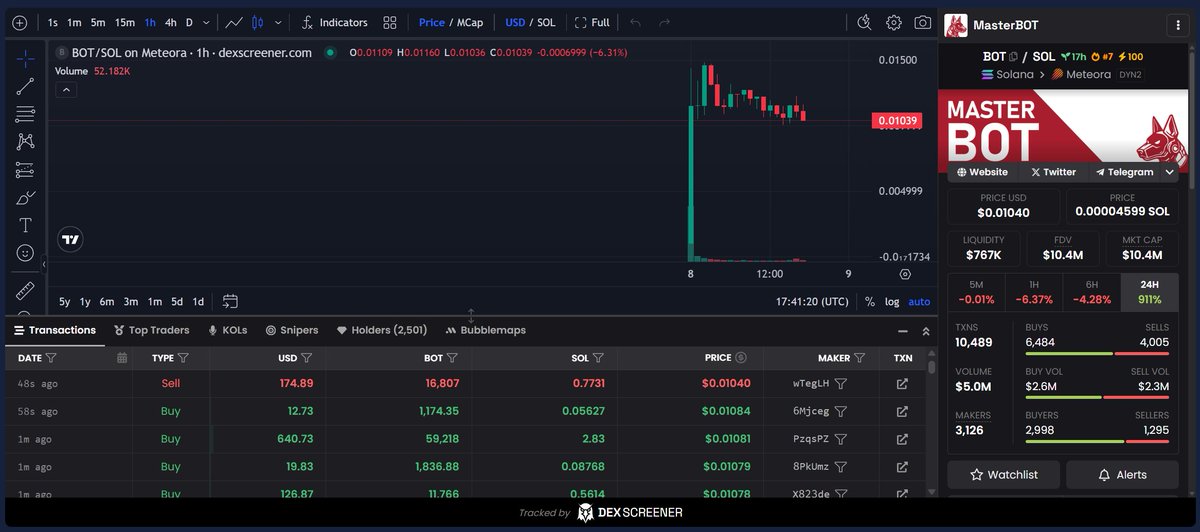1200x532 pixels.
Task: Open the USD column filter
Action: tap(307, 357)
